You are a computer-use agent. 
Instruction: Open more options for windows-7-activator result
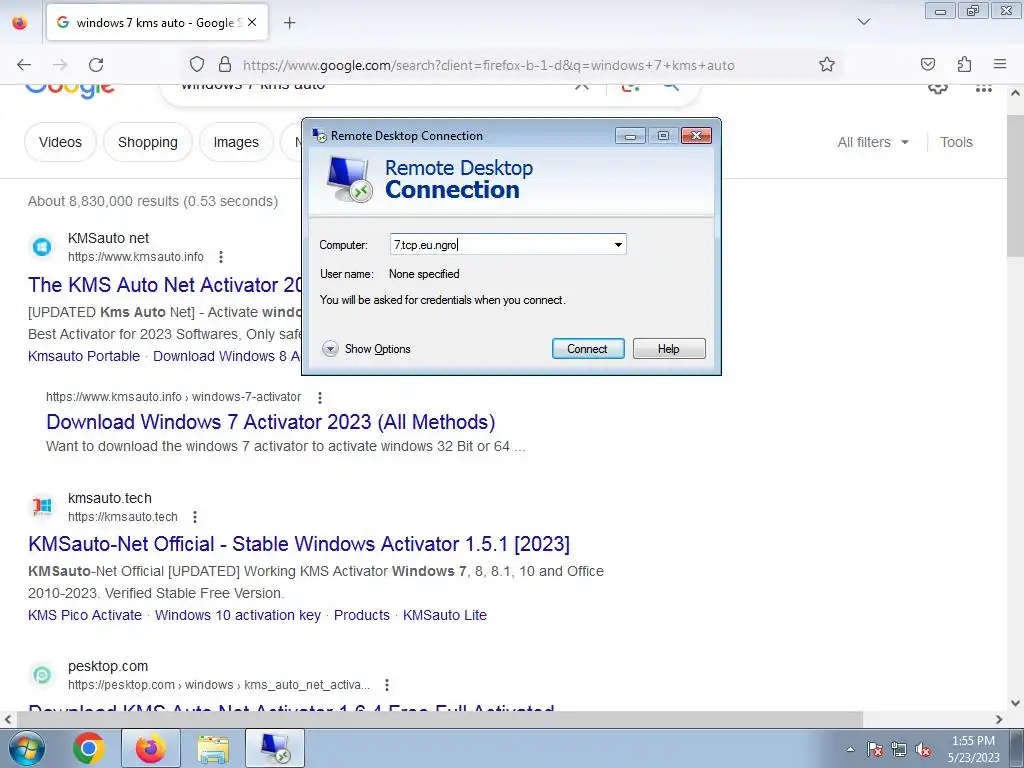tap(319, 397)
